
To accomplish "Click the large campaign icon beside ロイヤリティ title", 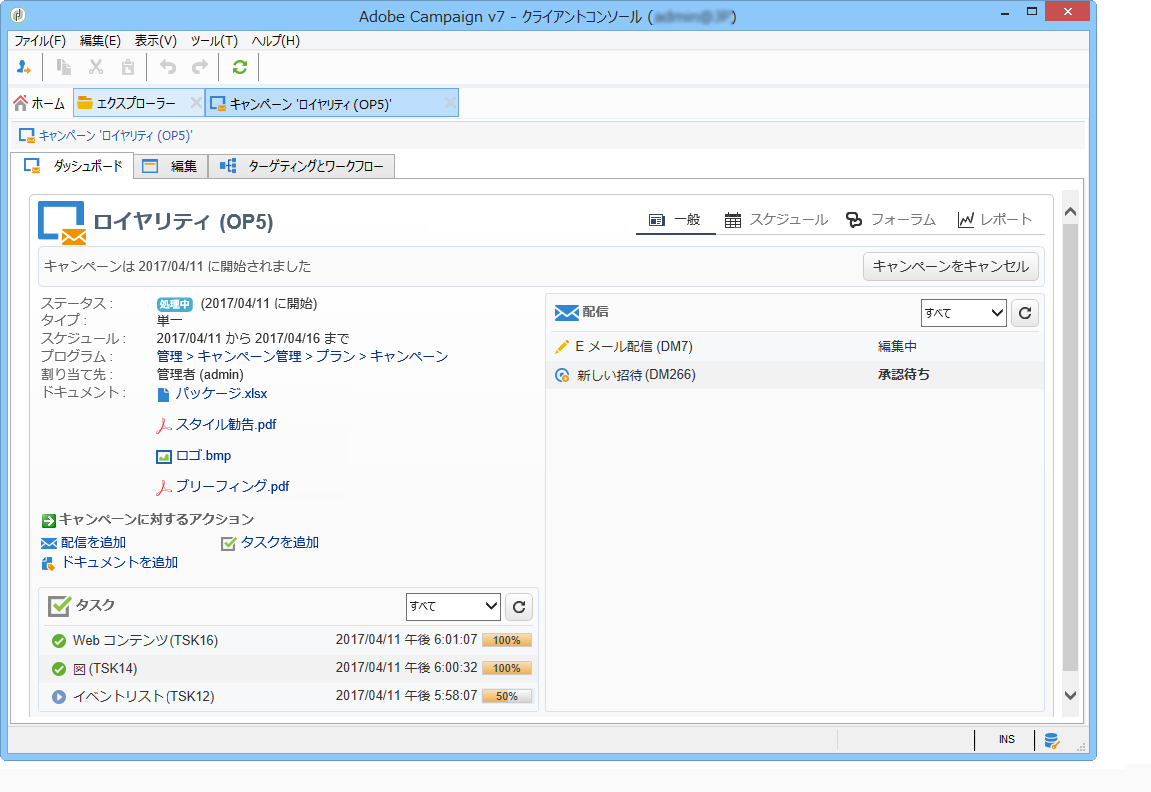I will [x=62, y=222].
